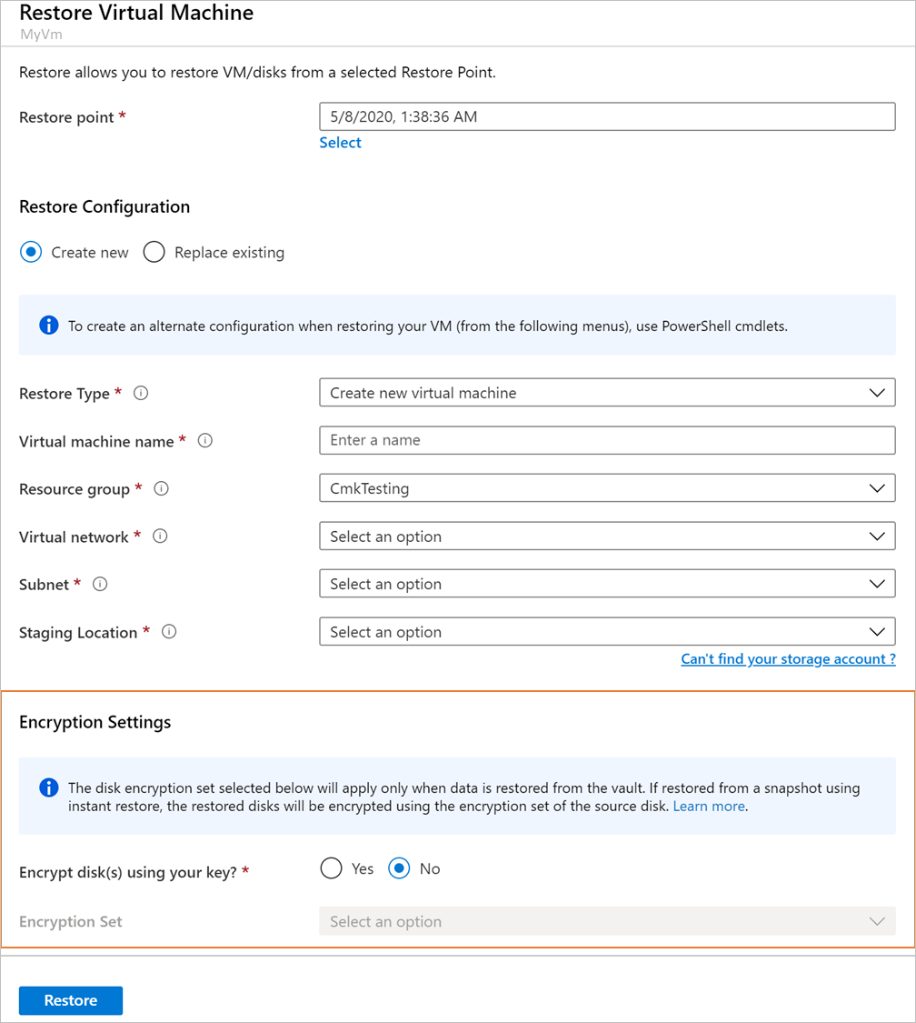The width and height of the screenshot is (916, 1023).
Task: Open the Staging Location dropdown
Action: [606, 632]
